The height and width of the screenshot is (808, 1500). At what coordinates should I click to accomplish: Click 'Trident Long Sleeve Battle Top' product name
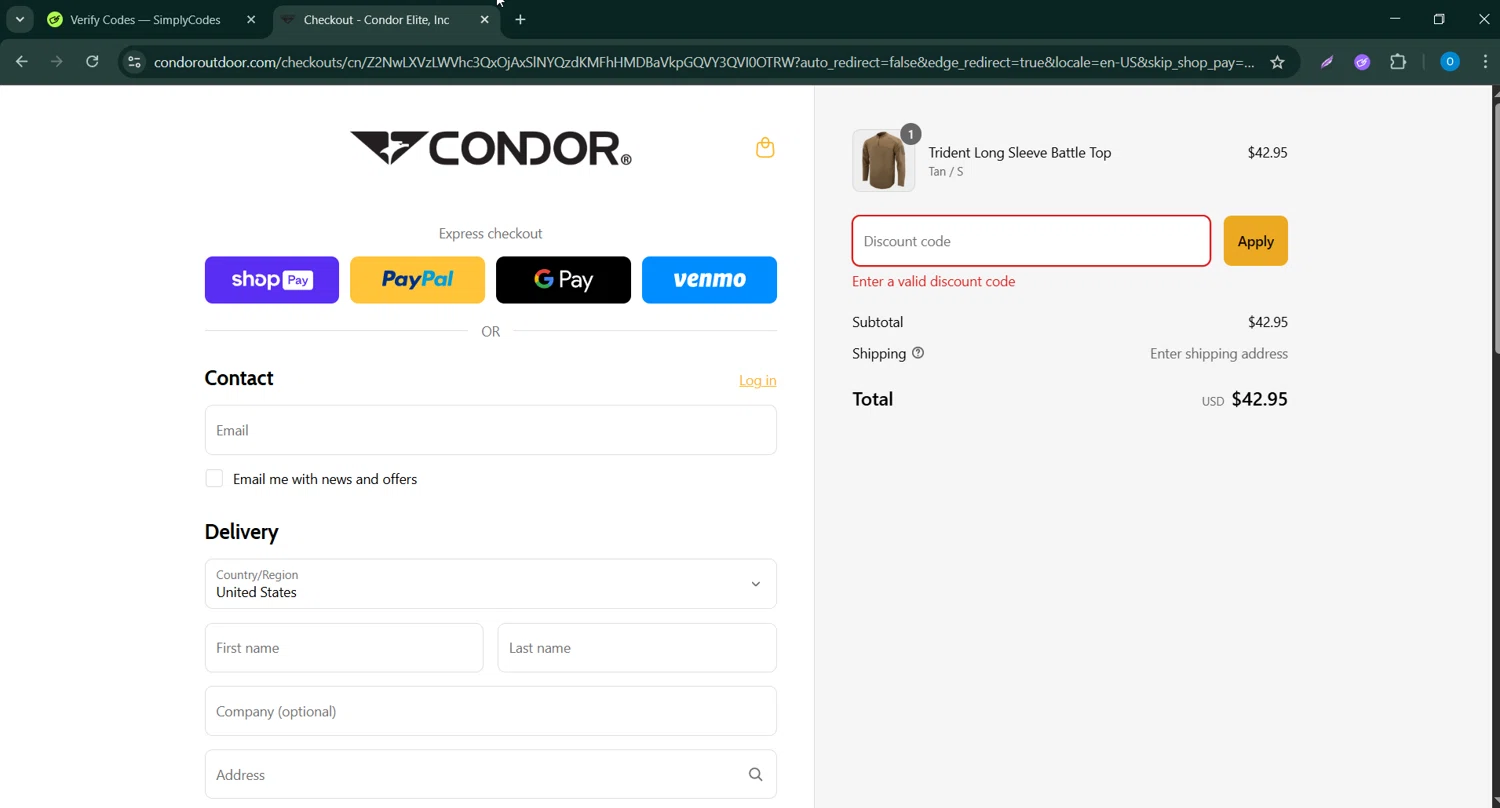pos(1019,153)
